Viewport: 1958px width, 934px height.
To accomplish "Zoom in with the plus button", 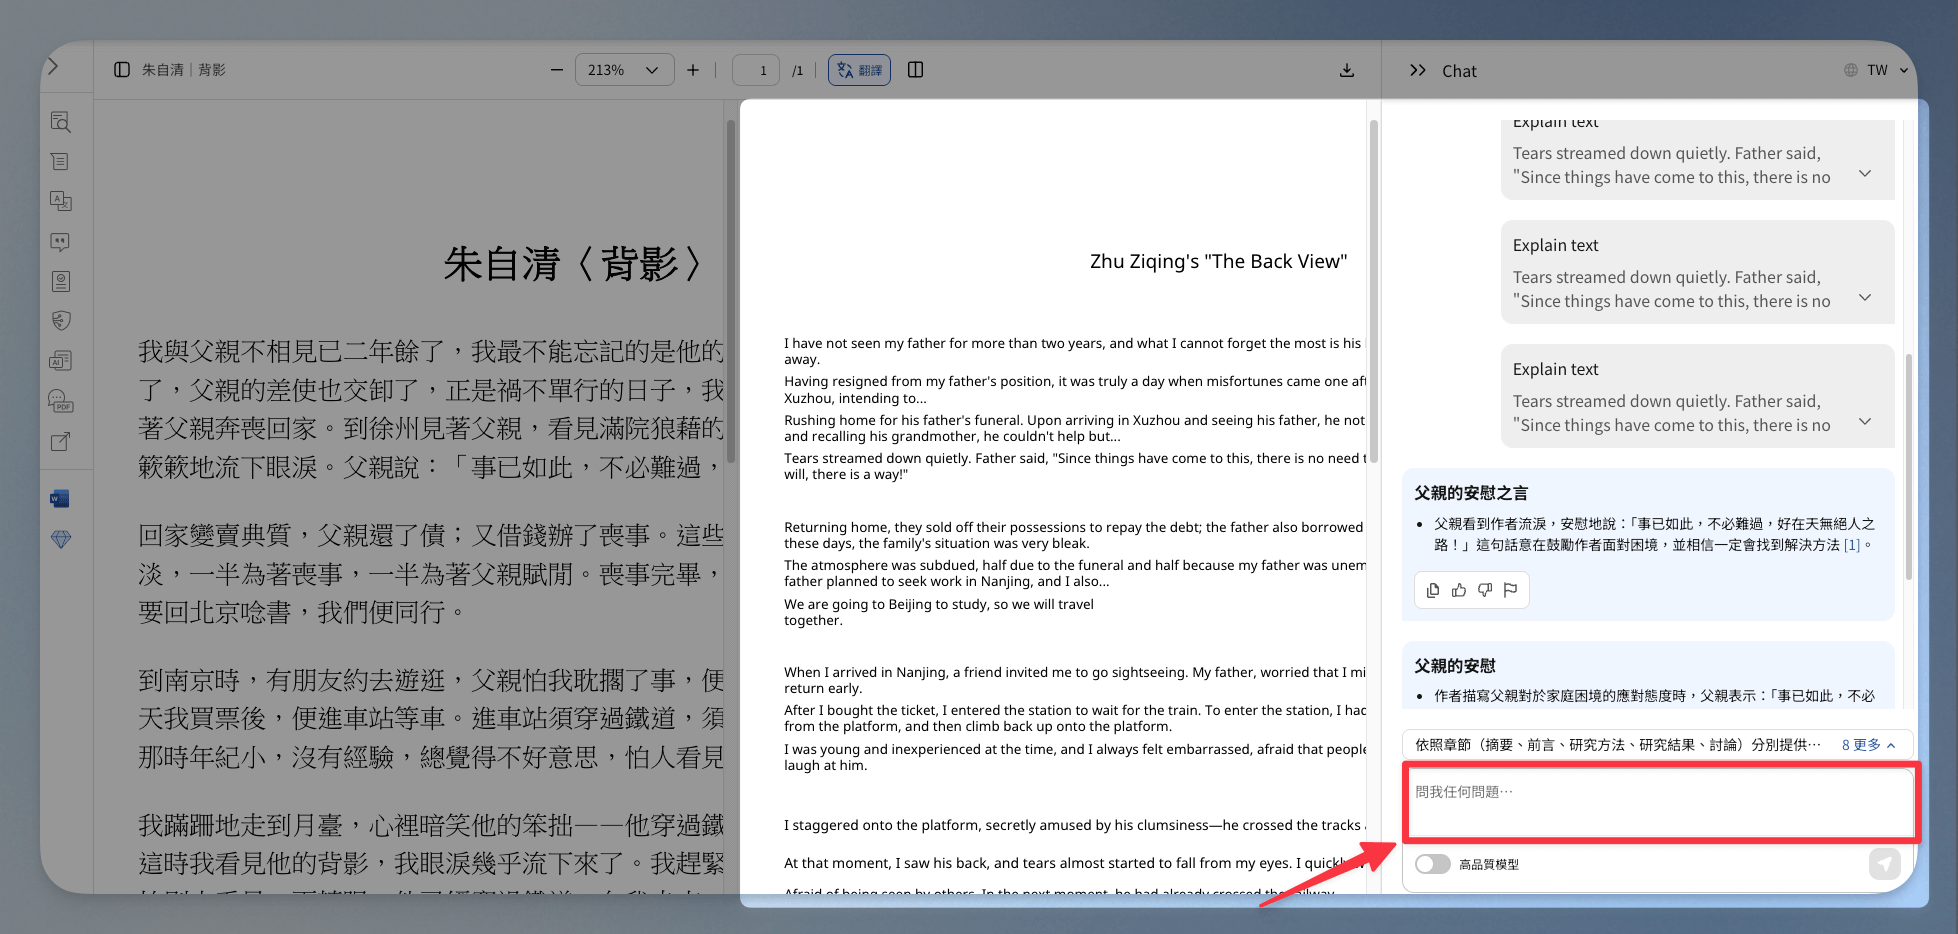I will (x=693, y=70).
